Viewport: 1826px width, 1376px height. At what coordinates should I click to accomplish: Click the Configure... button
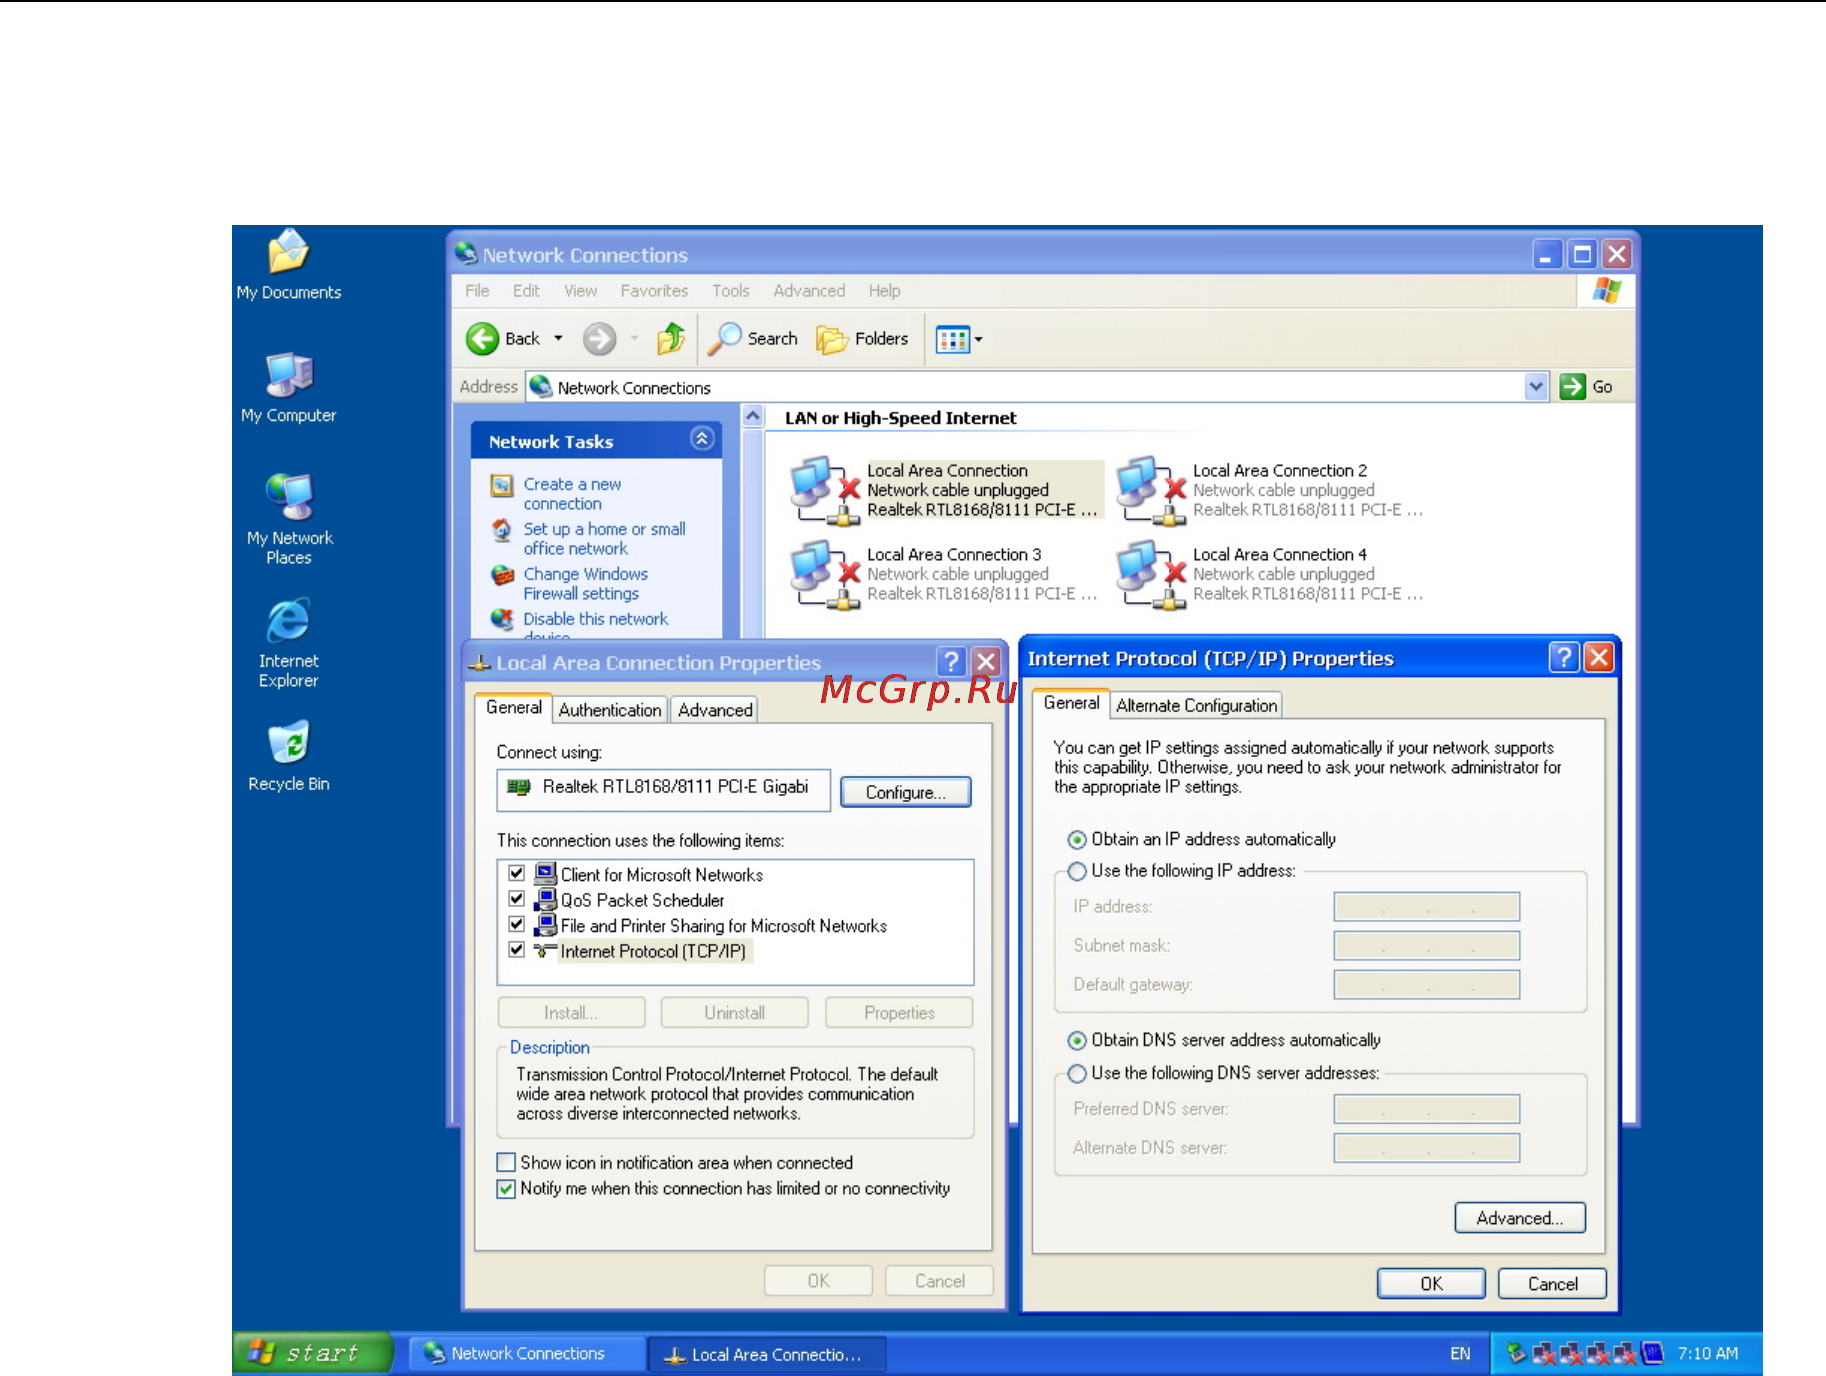click(905, 792)
